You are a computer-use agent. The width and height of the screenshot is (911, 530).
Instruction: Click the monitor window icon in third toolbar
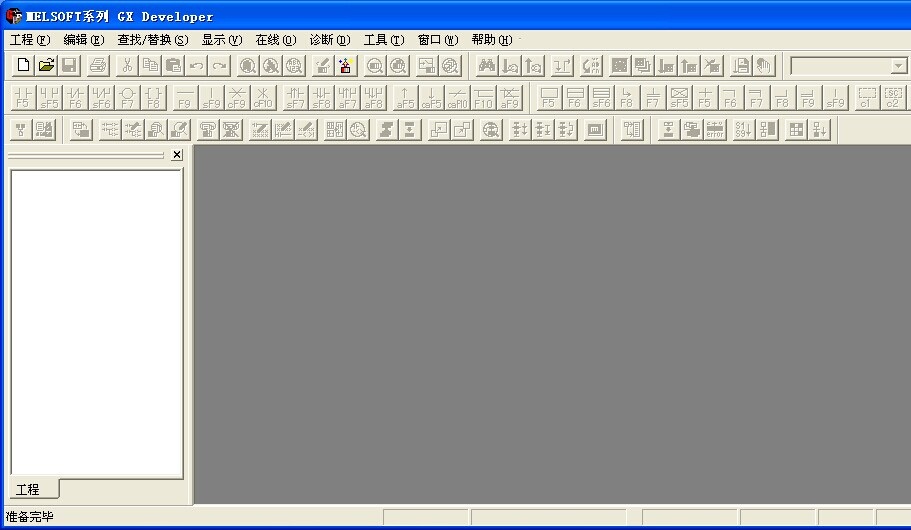click(x=595, y=129)
